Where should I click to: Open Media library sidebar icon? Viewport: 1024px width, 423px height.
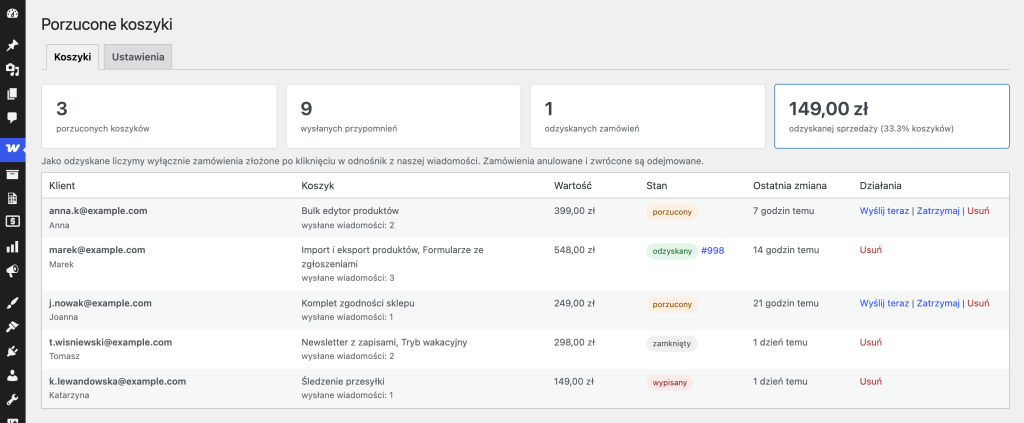click(12, 70)
